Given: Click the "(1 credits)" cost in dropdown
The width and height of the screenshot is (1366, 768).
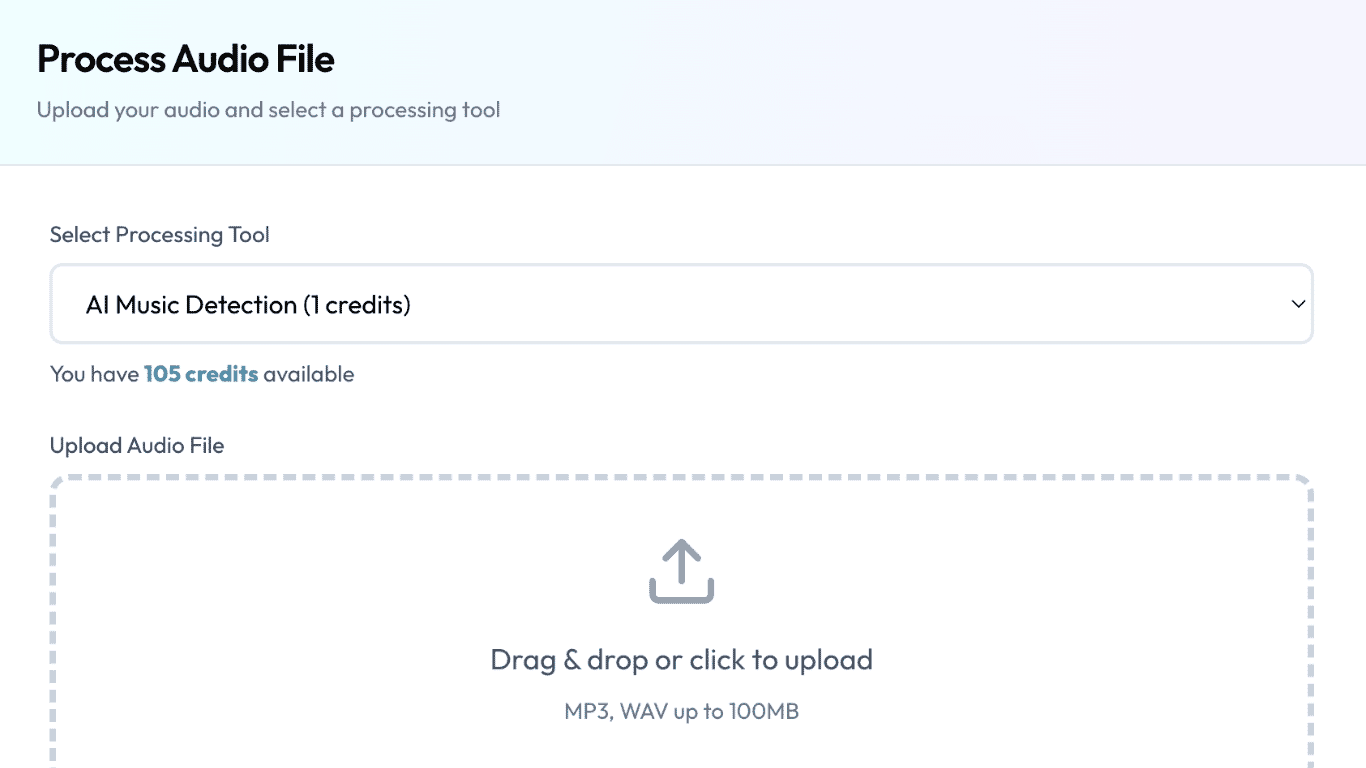Looking at the screenshot, I should (357, 305).
